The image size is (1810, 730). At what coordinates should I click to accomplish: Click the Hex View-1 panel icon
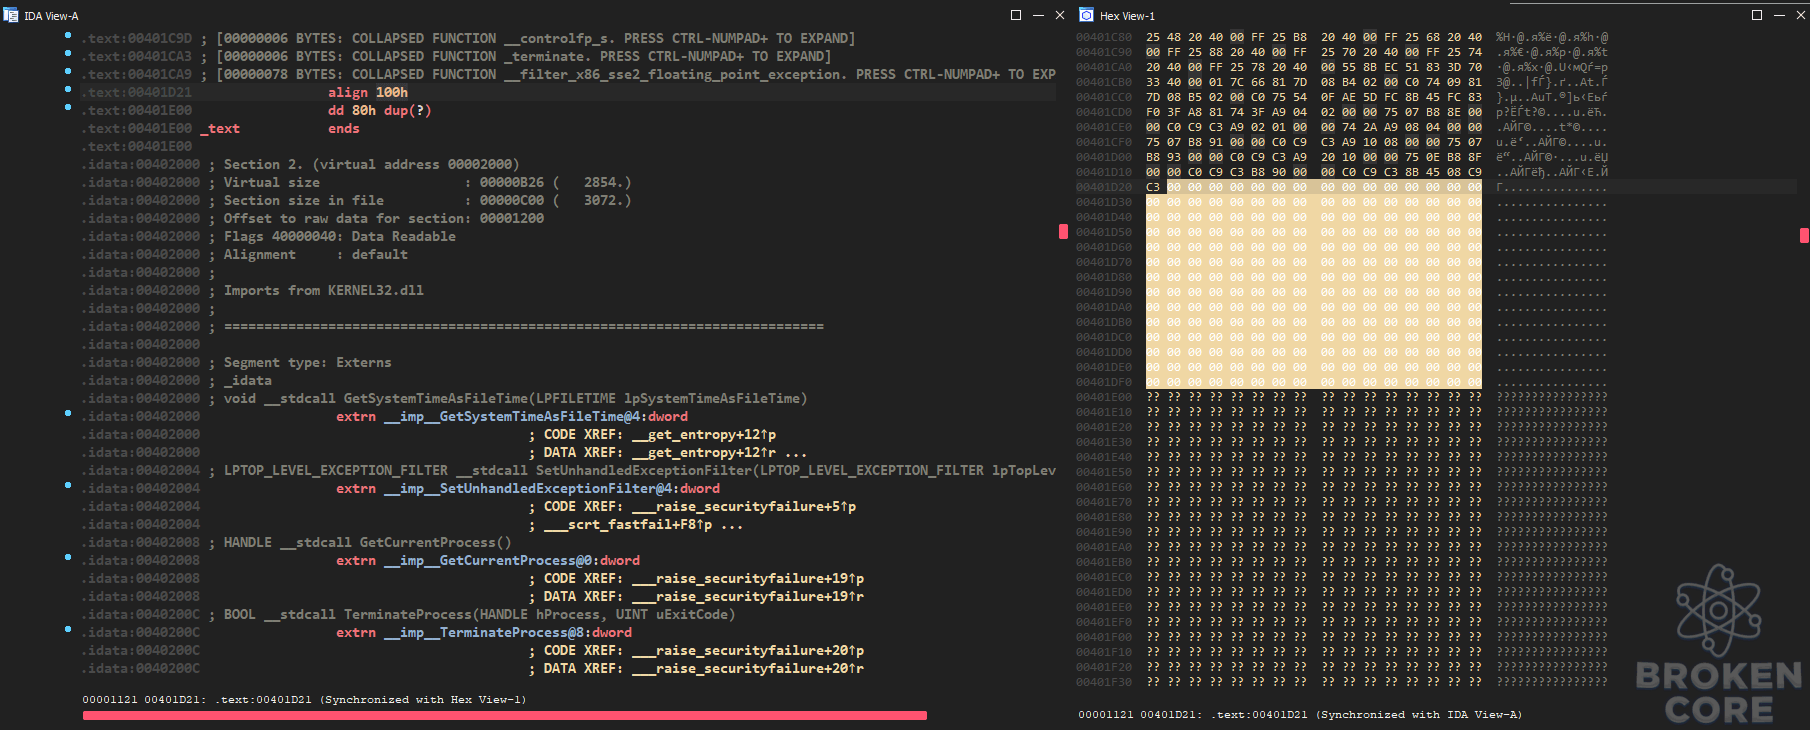[x=1087, y=15]
